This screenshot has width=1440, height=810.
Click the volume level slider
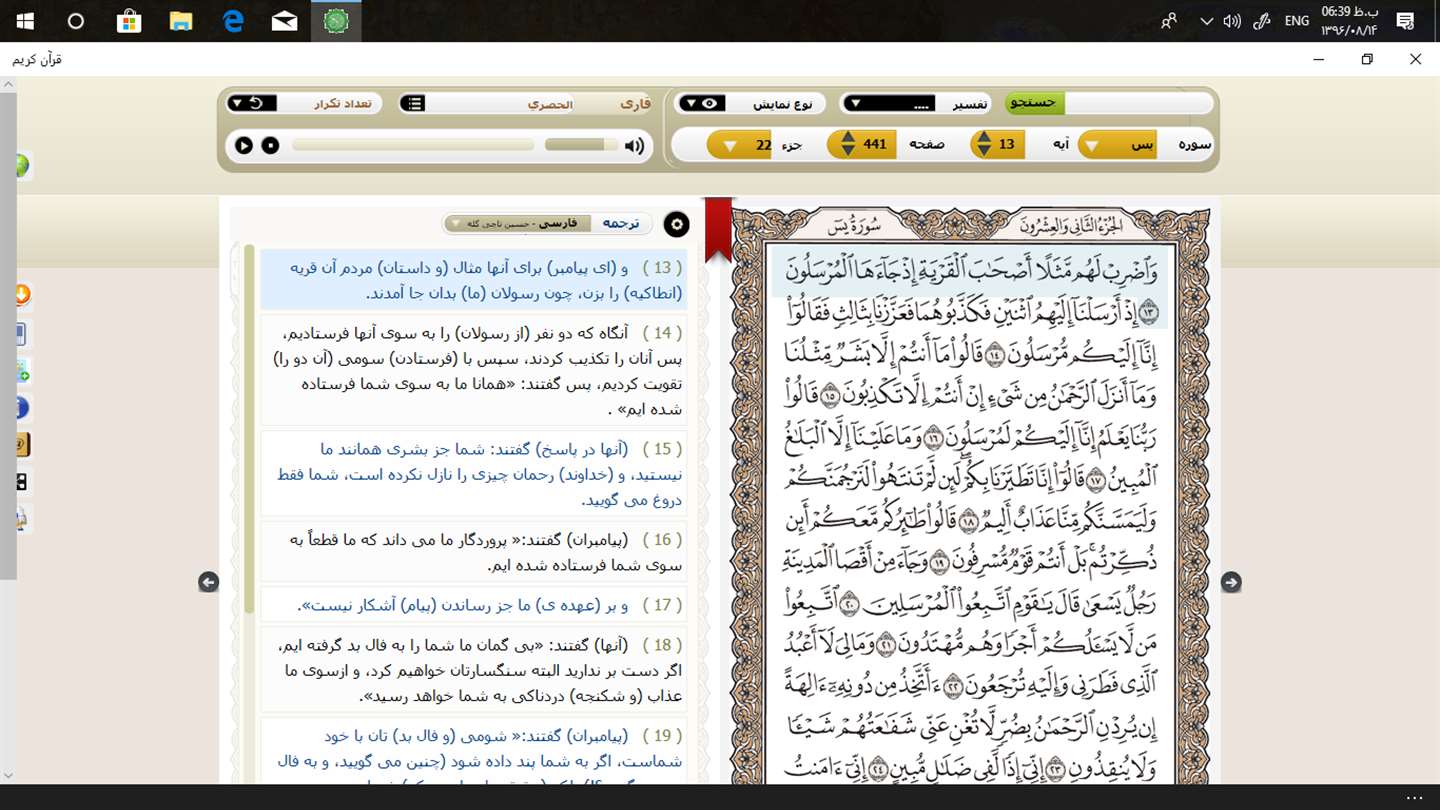pos(581,146)
